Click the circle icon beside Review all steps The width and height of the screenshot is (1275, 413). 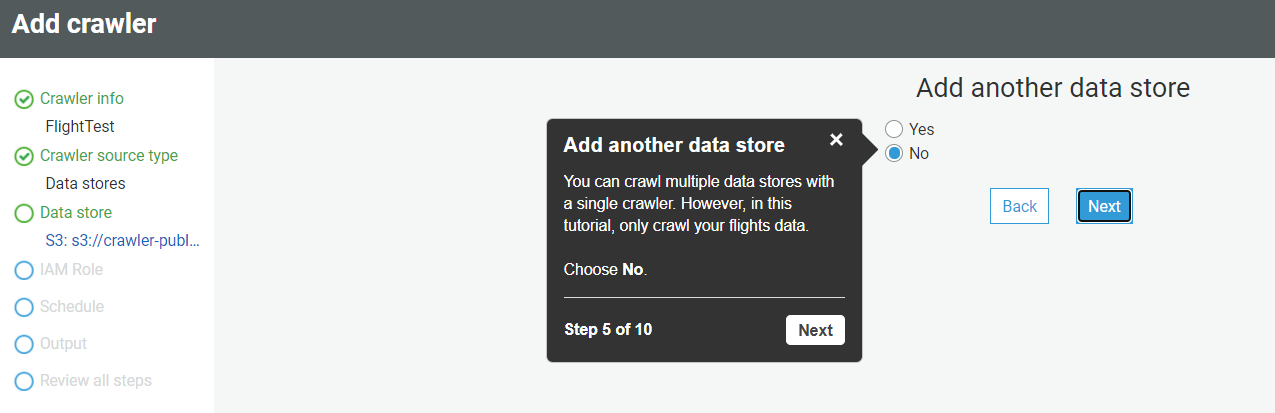[x=24, y=382]
